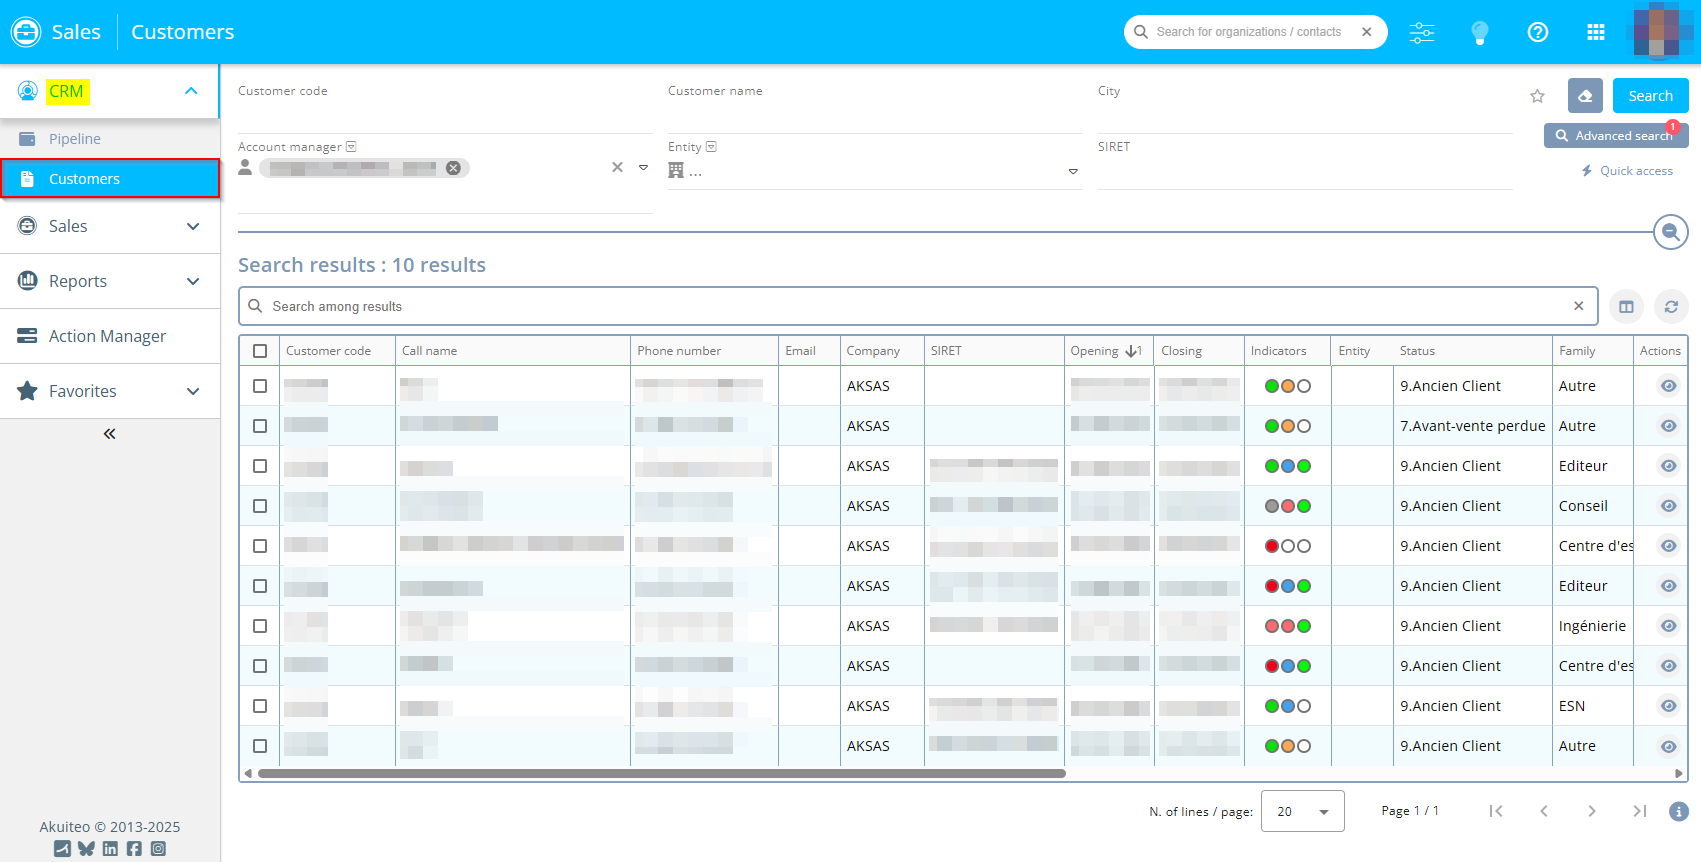Open the apps grid launcher
The width and height of the screenshot is (1701, 862).
tap(1596, 32)
